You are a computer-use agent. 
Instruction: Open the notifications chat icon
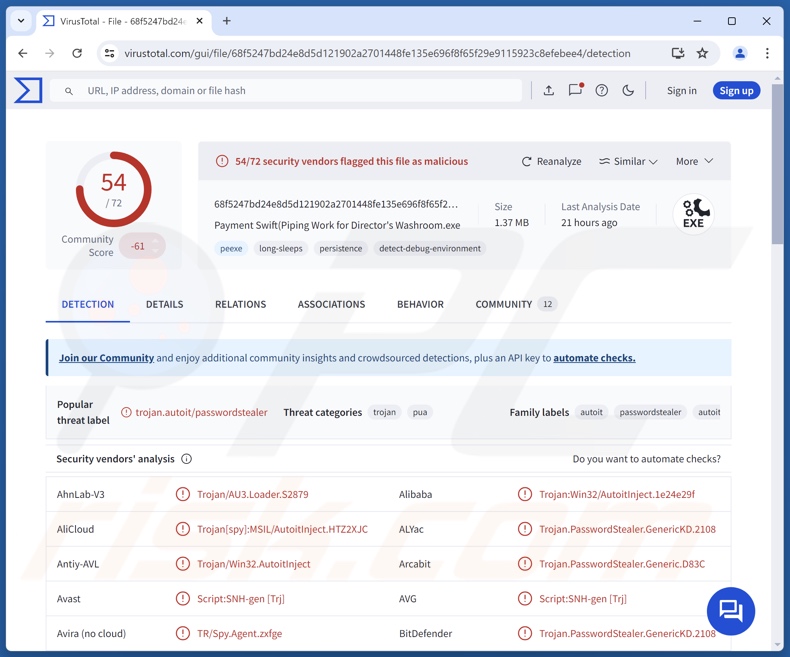575,90
